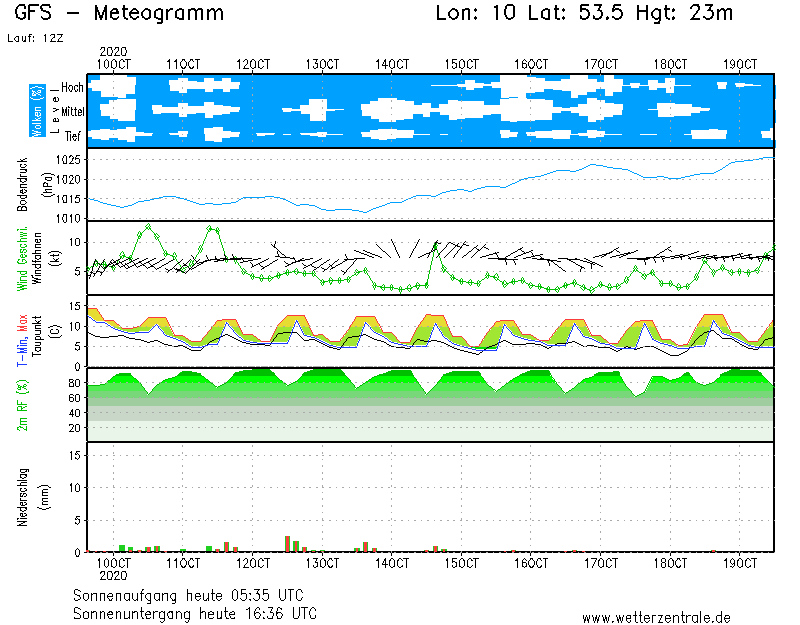
Task: Click the 1025 pressure tick label
Action: (68, 160)
